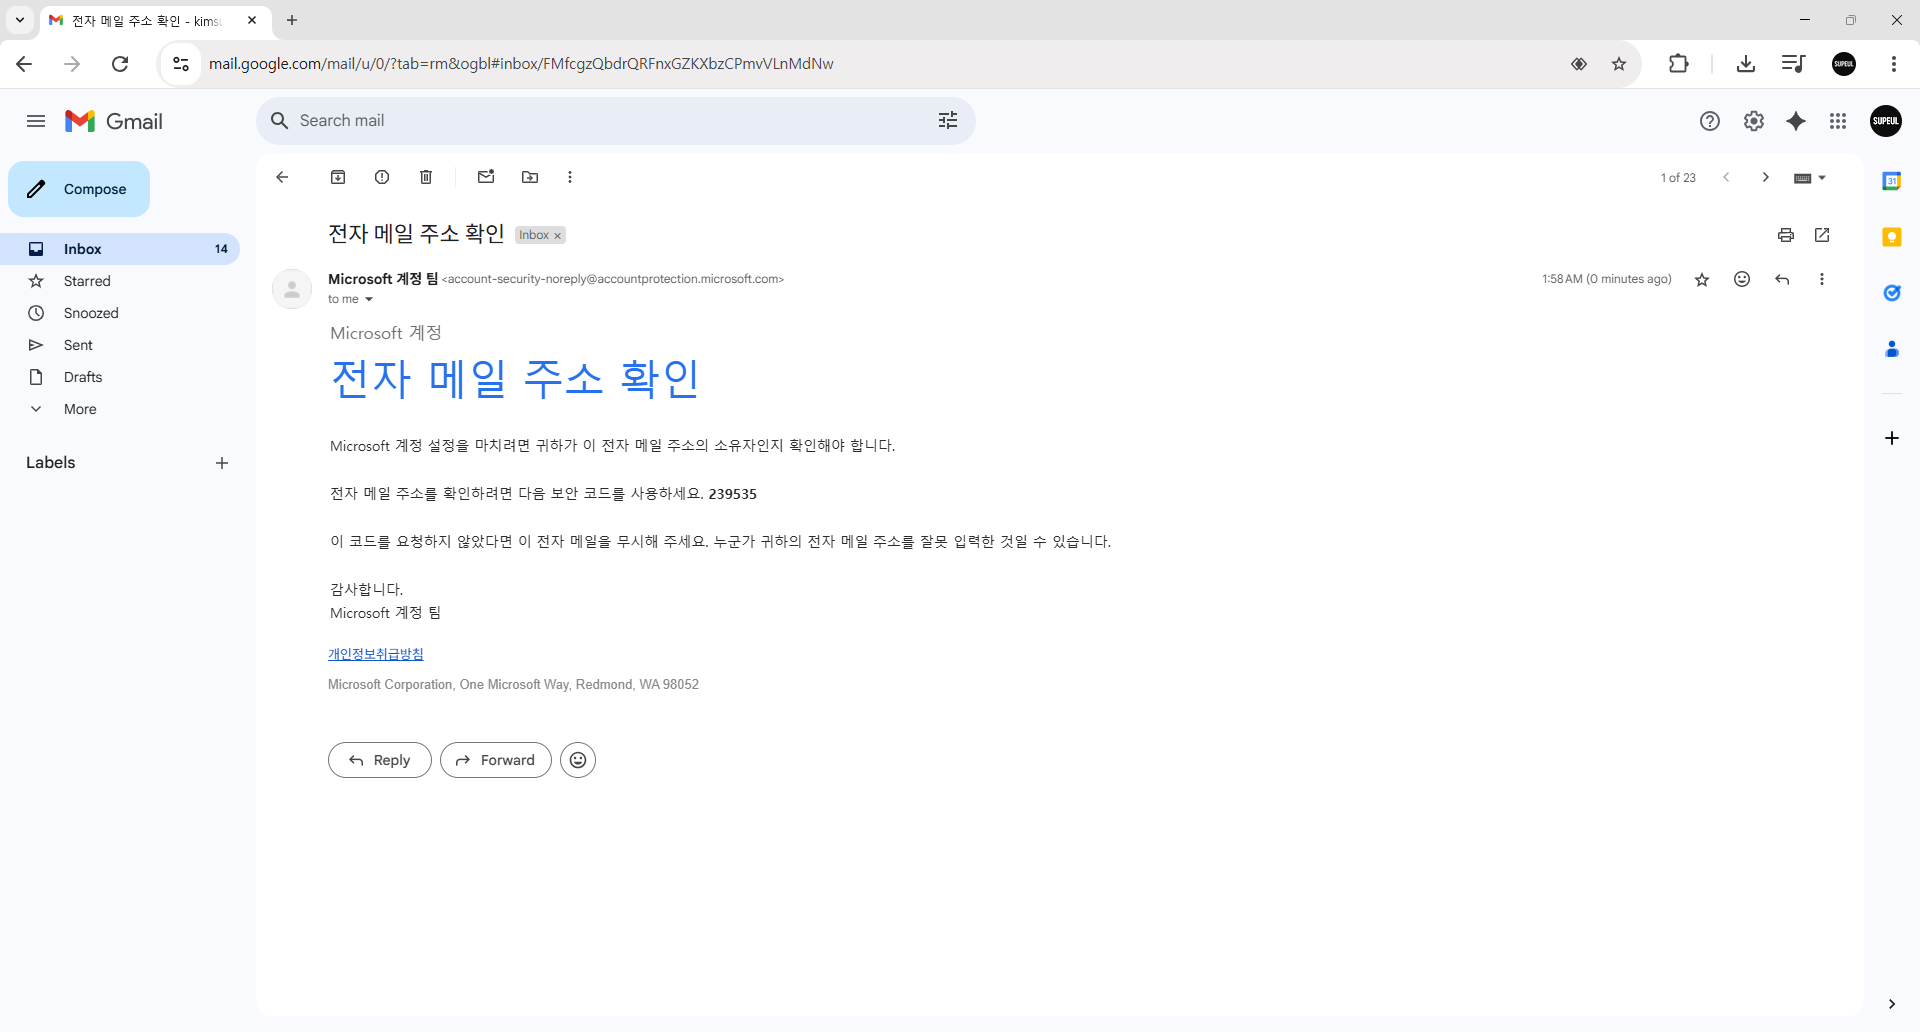Open the tab search dropdown arrow
The width and height of the screenshot is (1920, 1032).
point(20,20)
